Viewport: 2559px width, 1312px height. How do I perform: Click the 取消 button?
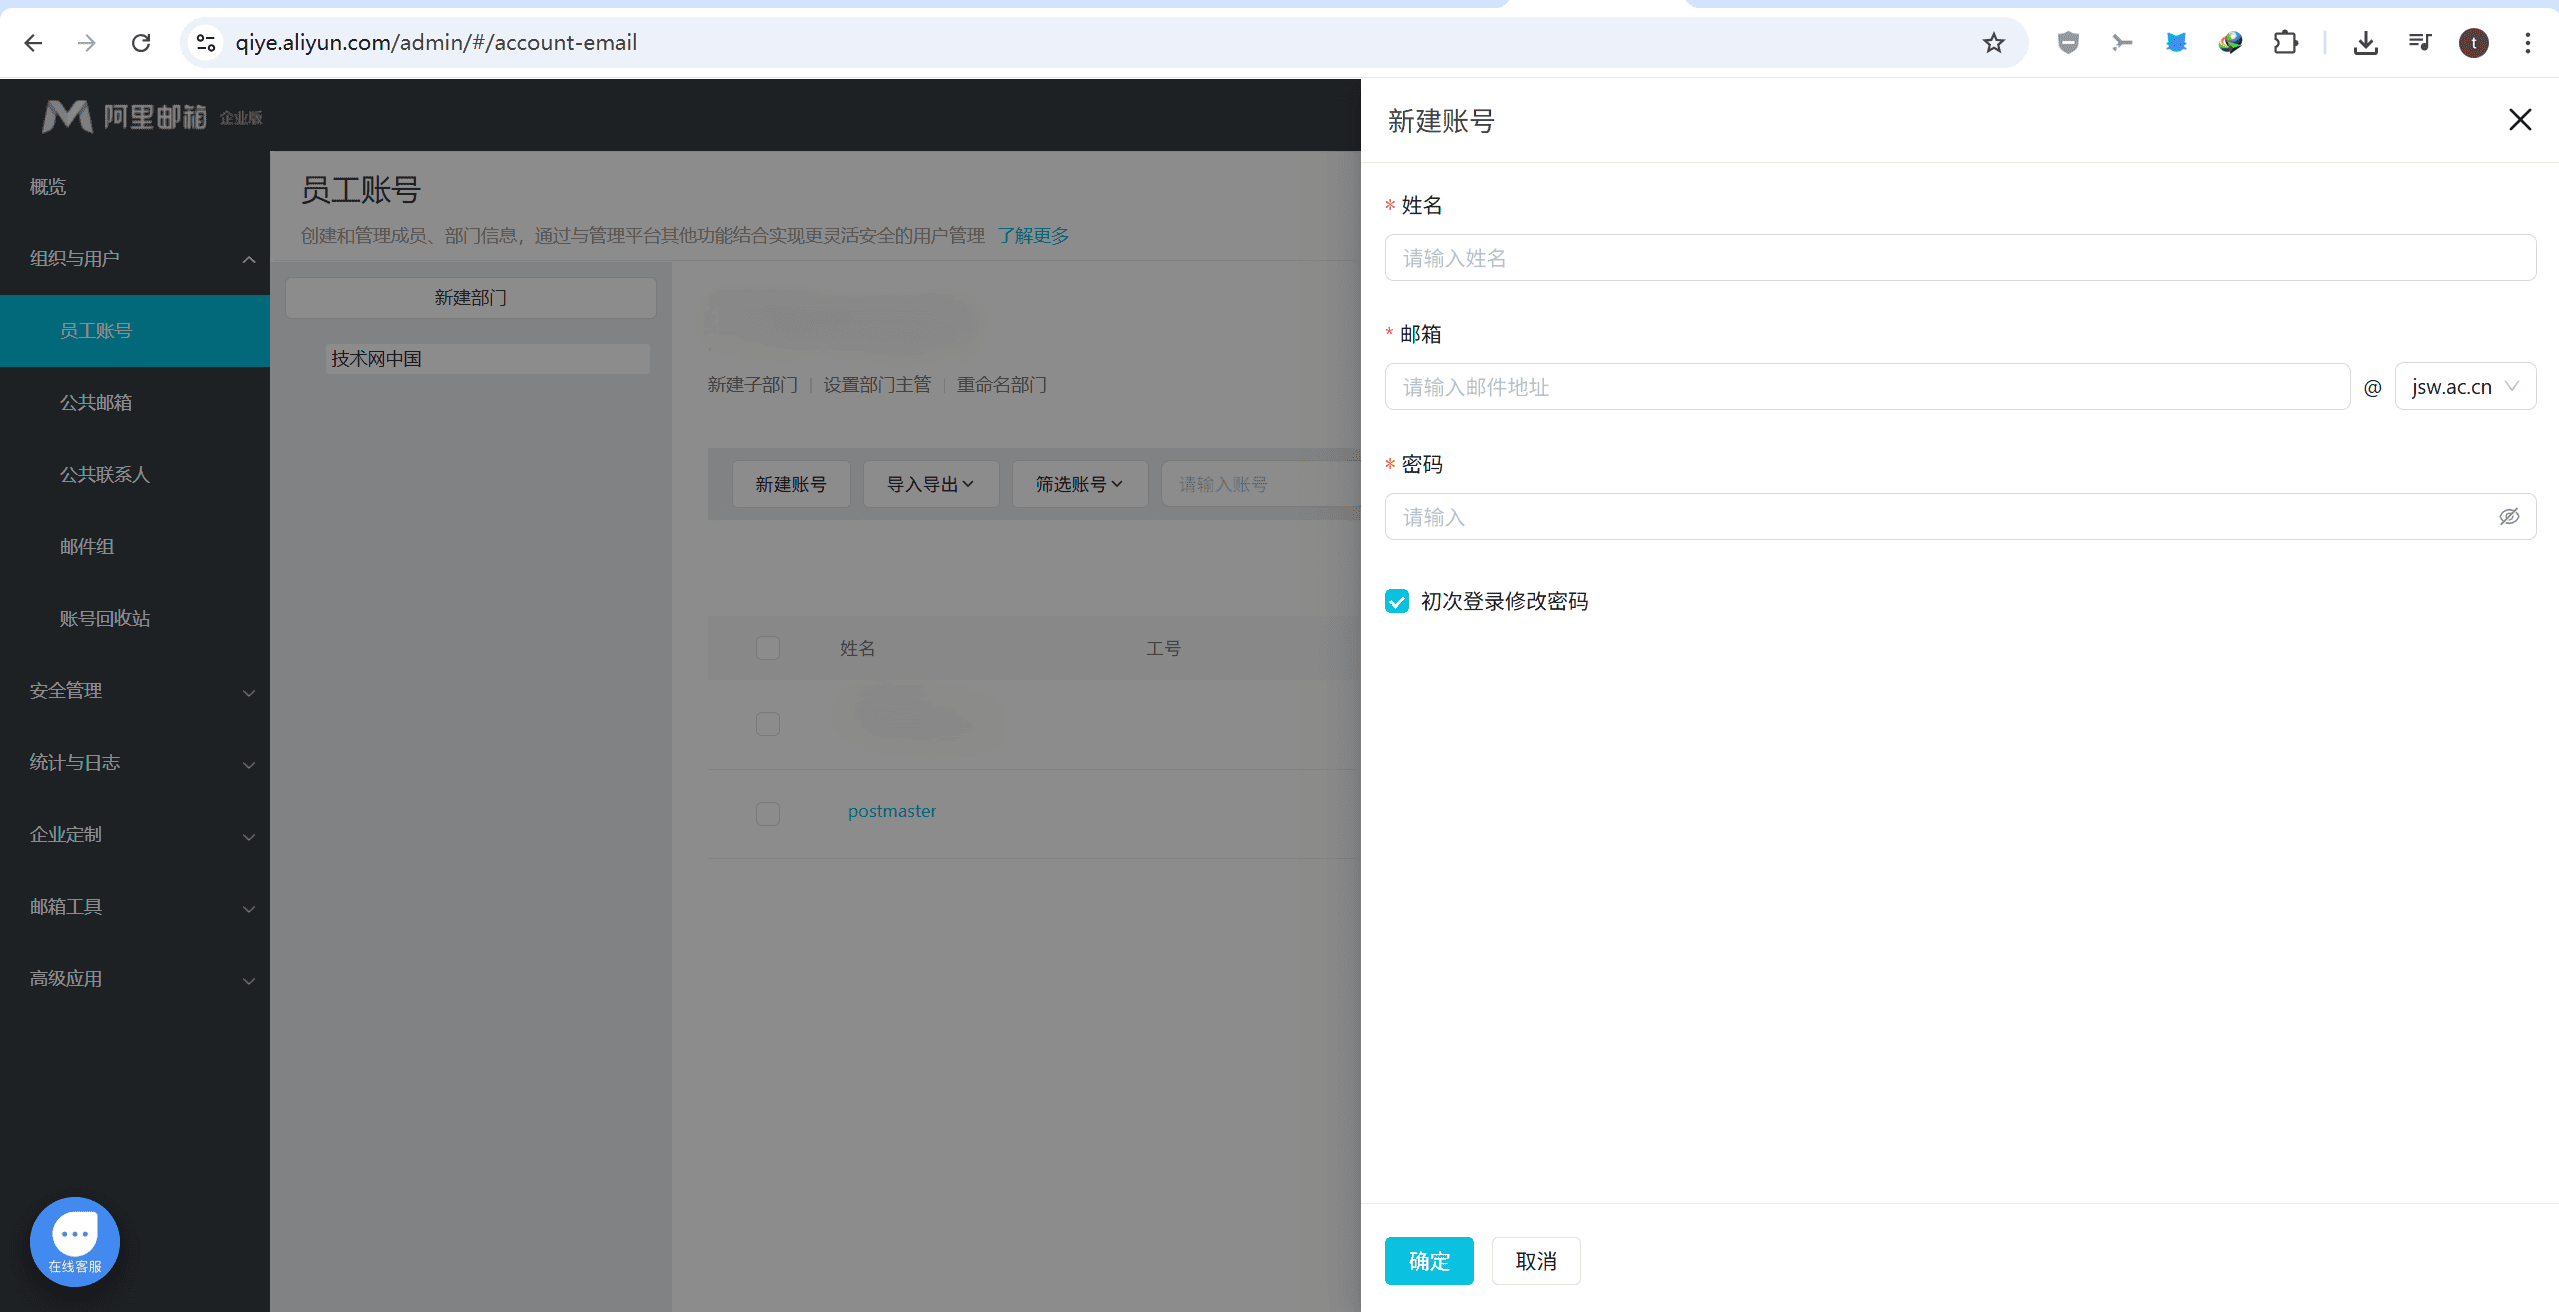tap(1535, 1261)
